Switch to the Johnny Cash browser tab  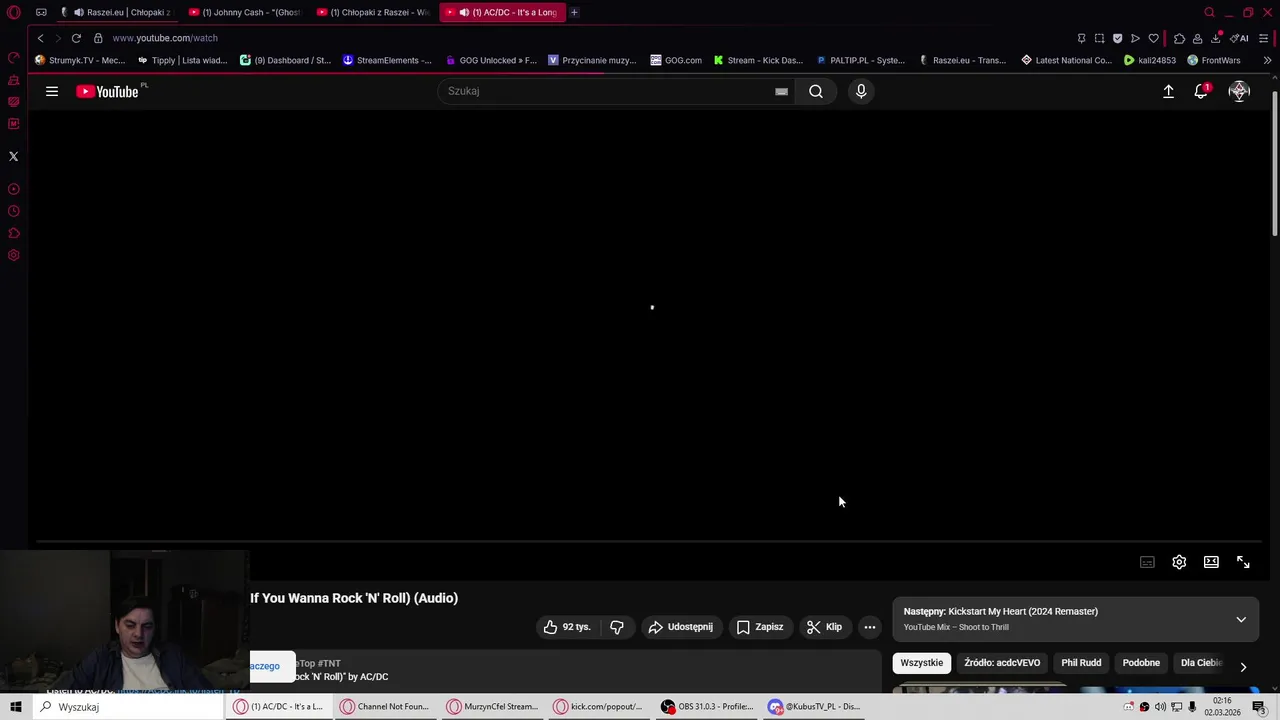pyautogui.click(x=245, y=12)
